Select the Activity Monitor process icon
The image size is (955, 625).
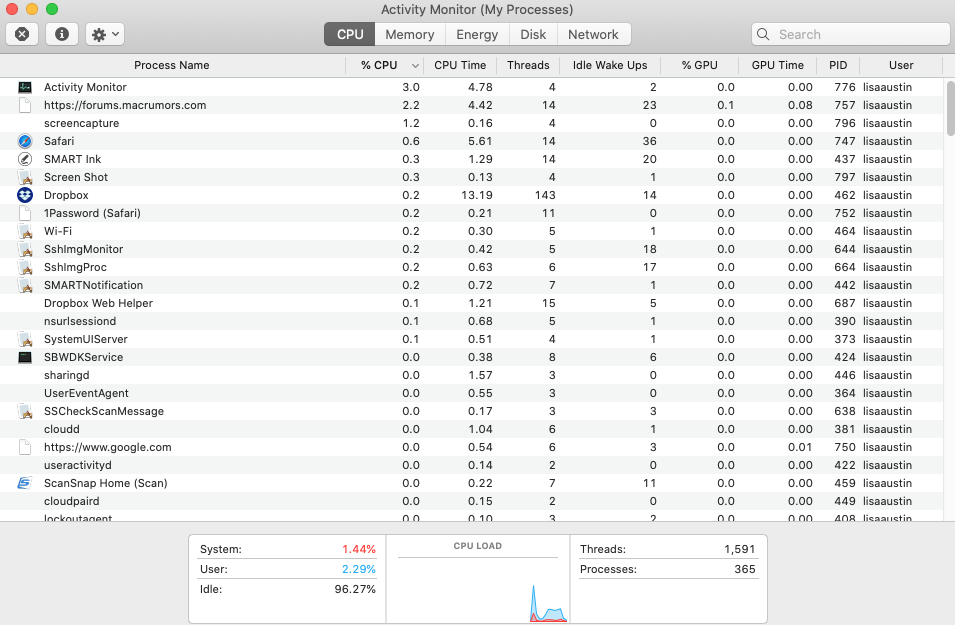25,87
